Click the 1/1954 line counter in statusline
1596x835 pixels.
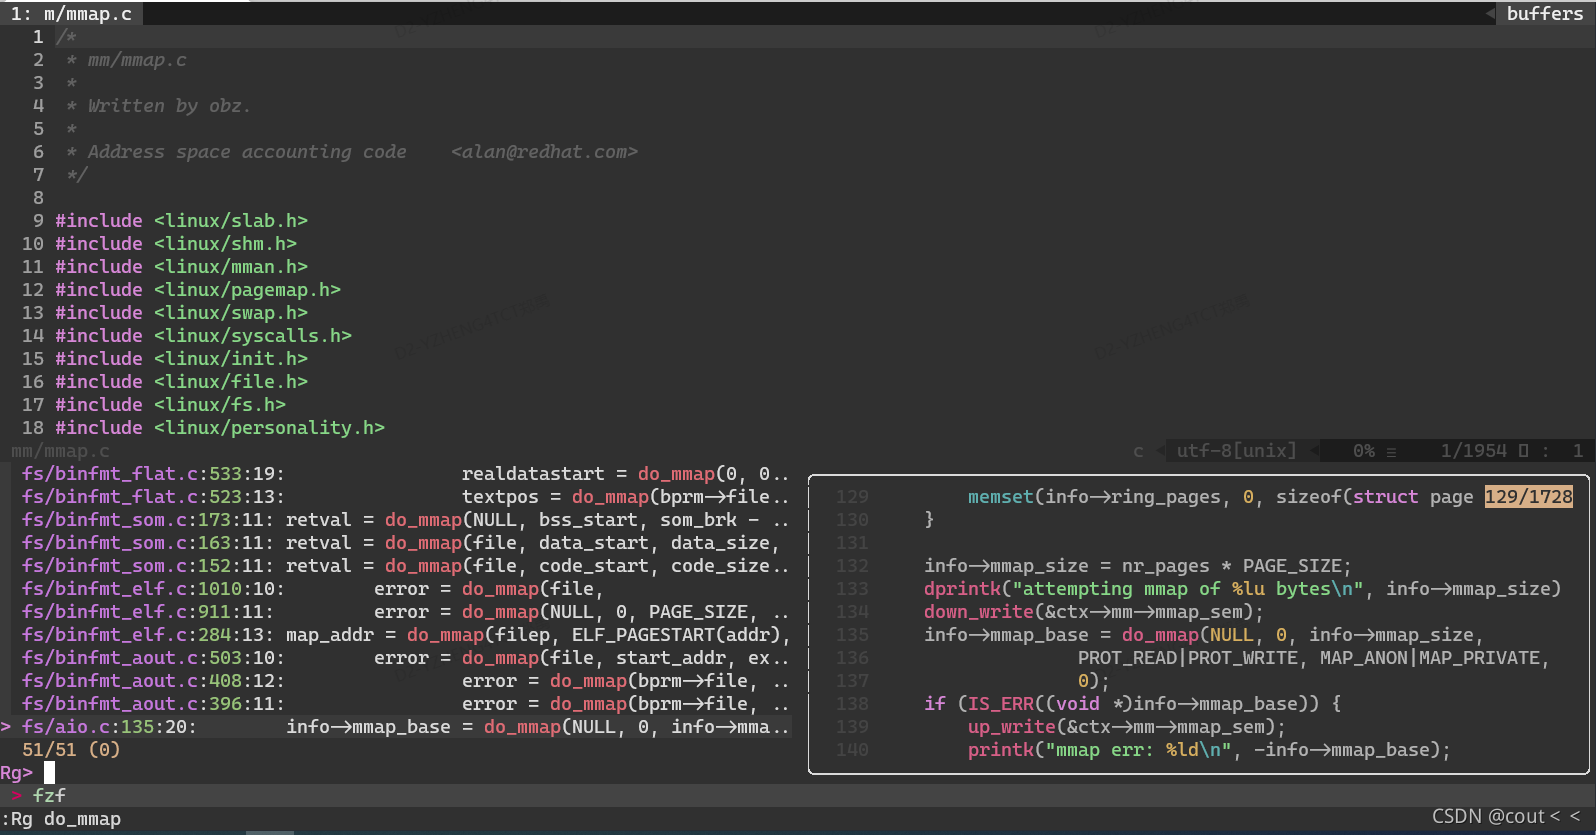1473,451
